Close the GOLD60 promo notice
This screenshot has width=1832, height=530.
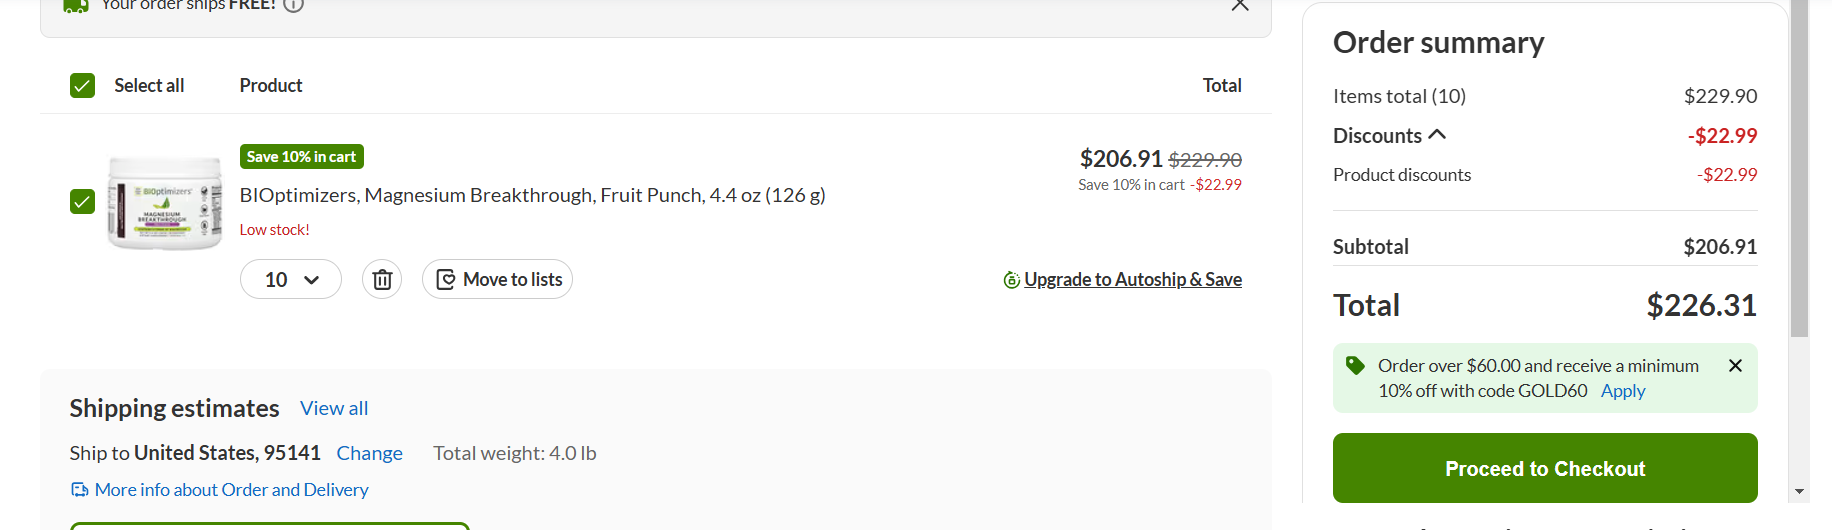tap(1735, 366)
